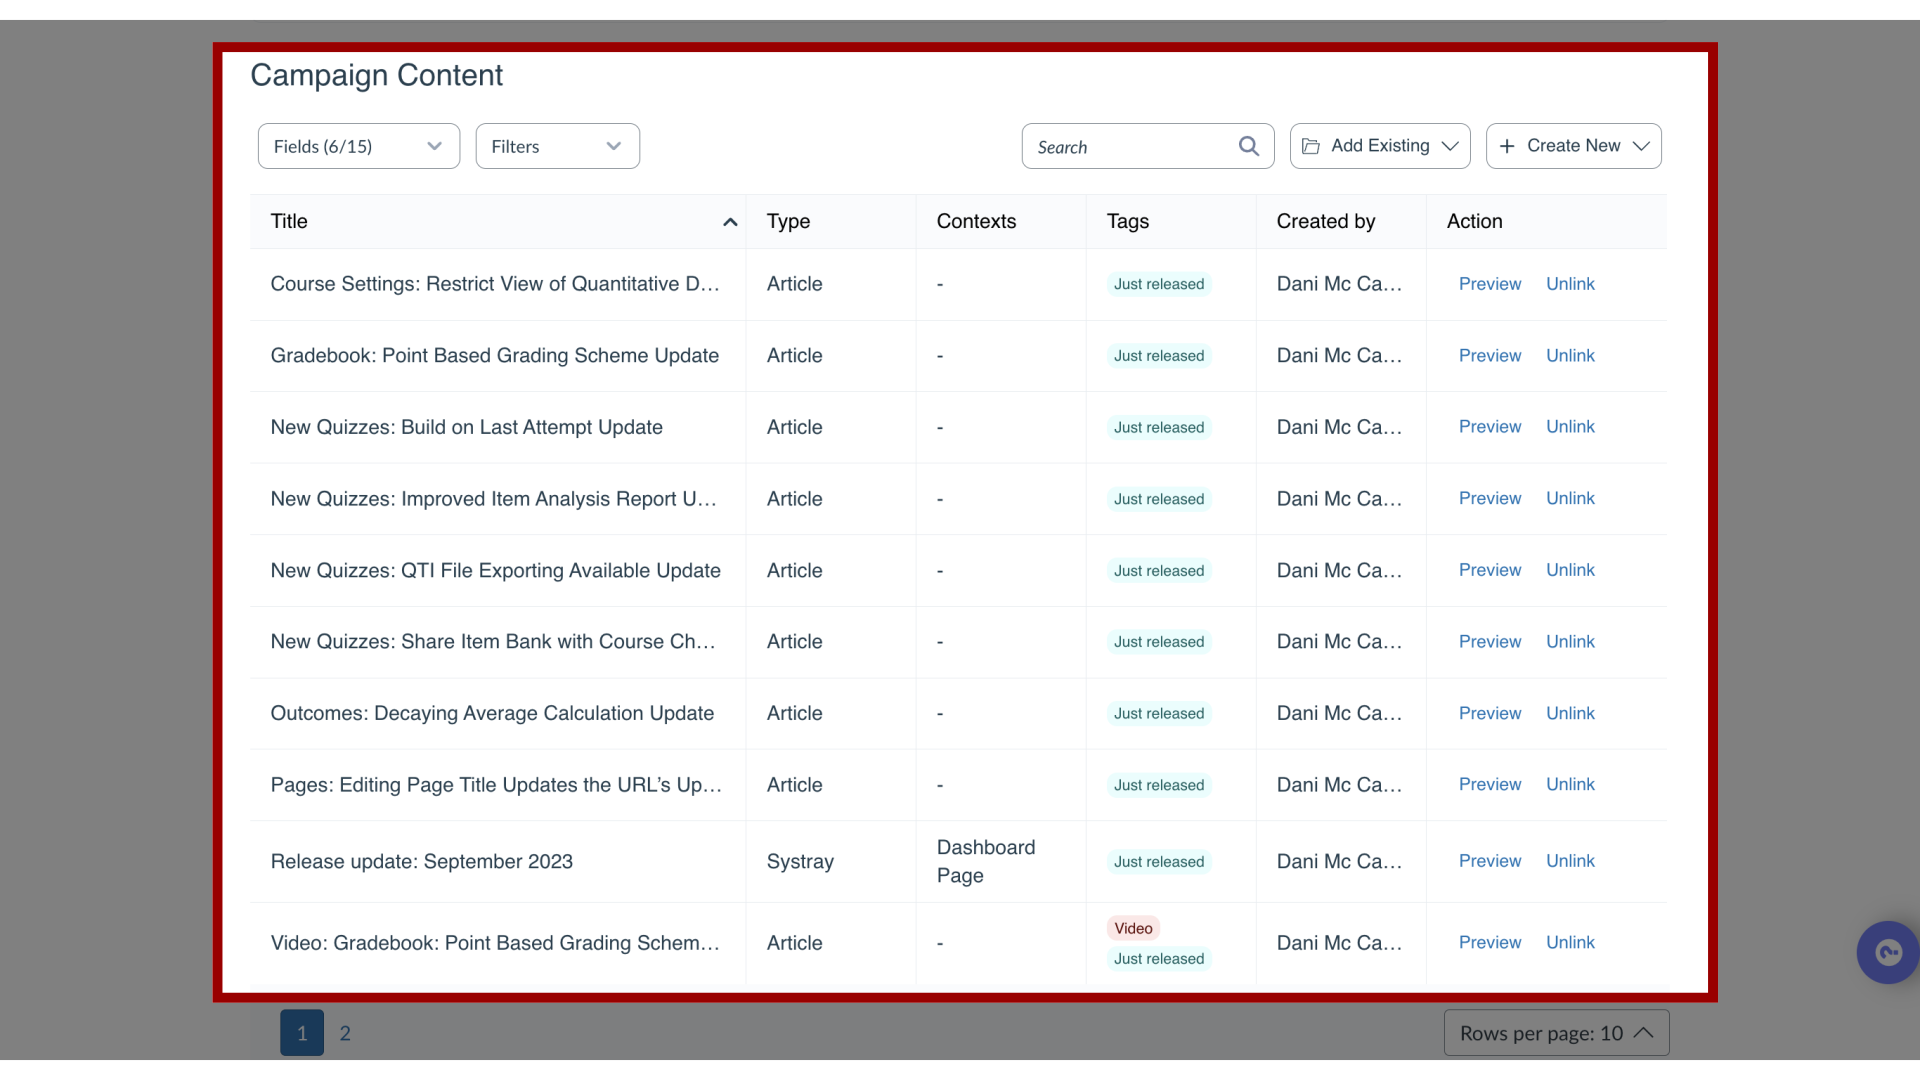Select page 1 of campaign content
Viewport: 1920px width, 1080px height.
302,1033
